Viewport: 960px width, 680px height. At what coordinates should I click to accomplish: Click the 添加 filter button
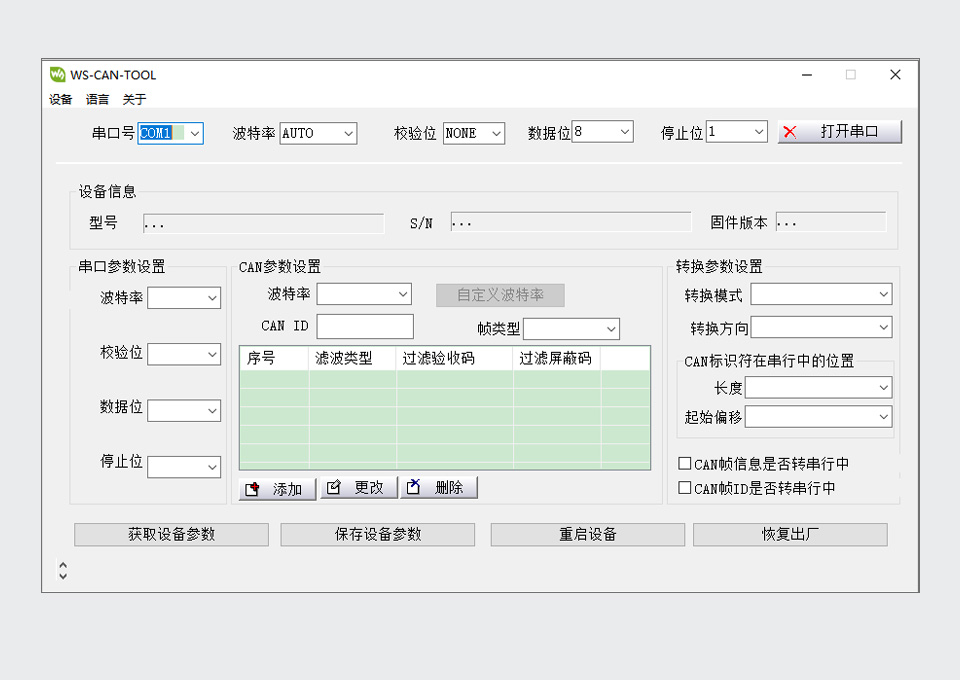277,489
